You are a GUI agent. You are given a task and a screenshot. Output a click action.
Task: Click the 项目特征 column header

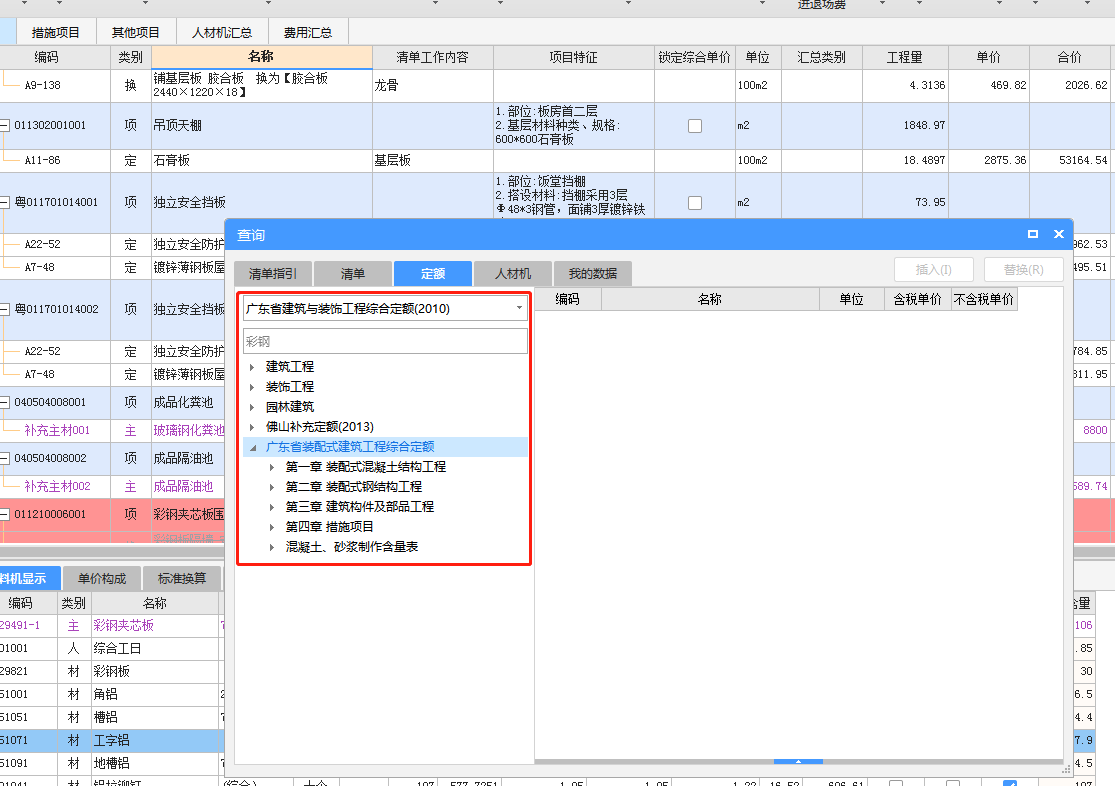click(x=573, y=58)
